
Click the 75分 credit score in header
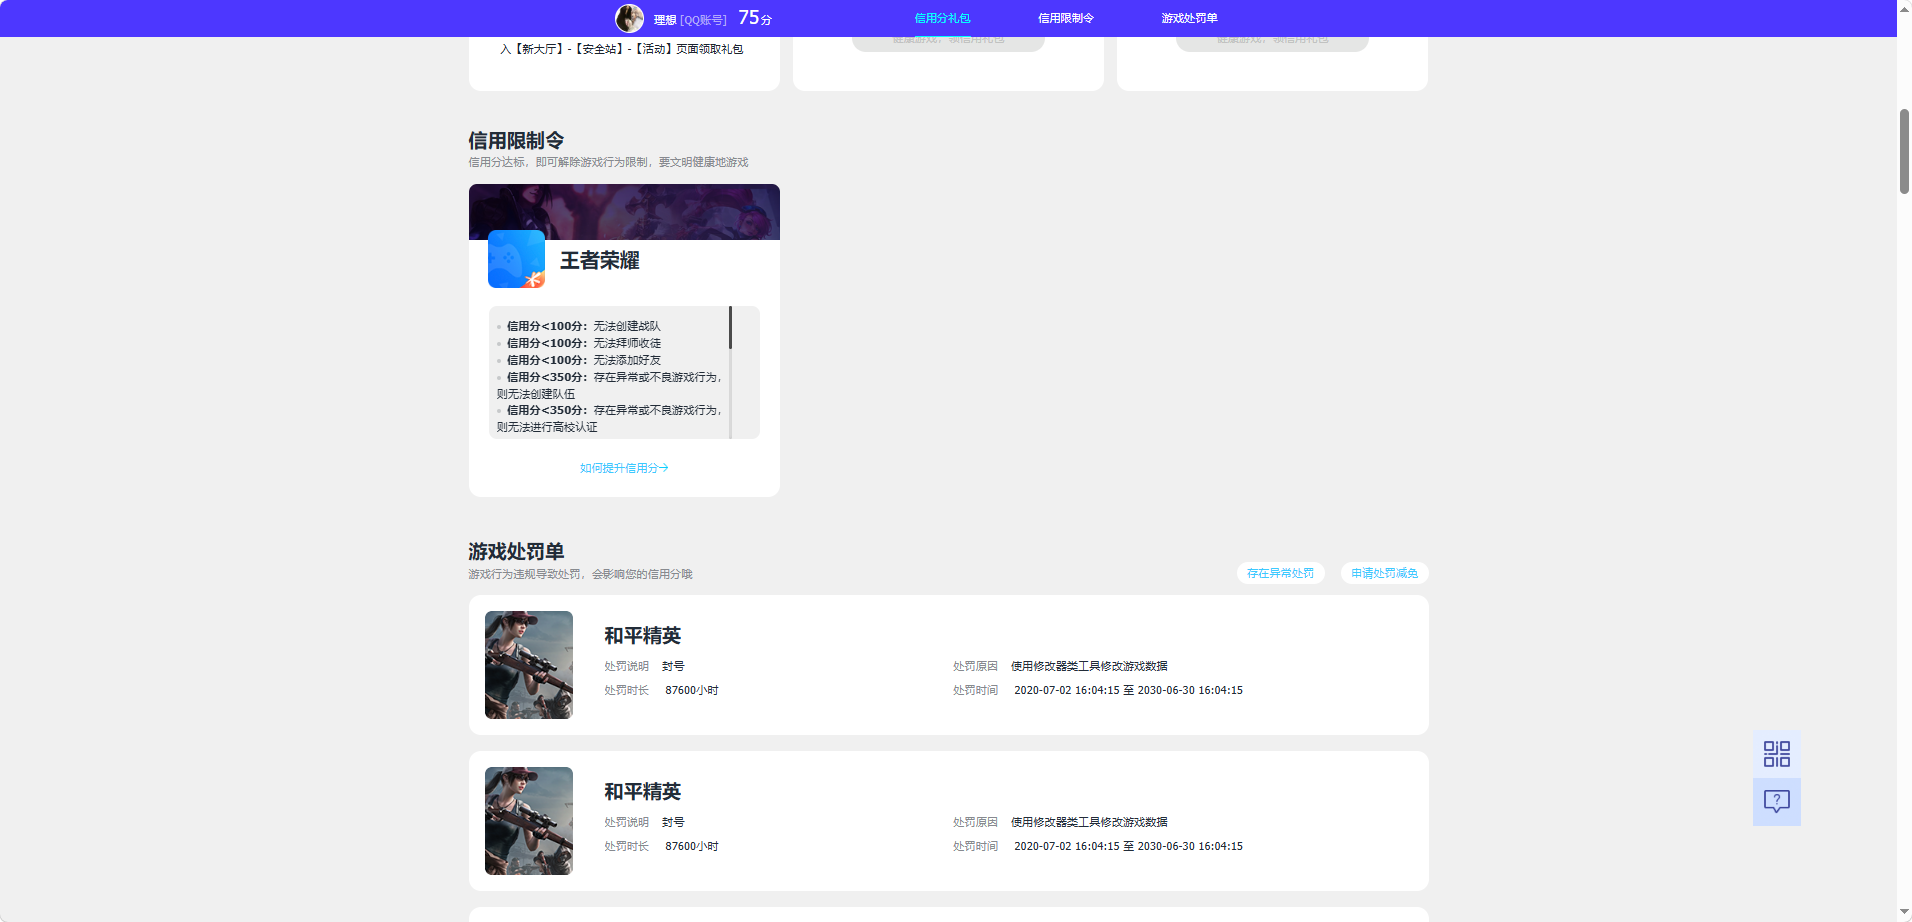coord(755,18)
